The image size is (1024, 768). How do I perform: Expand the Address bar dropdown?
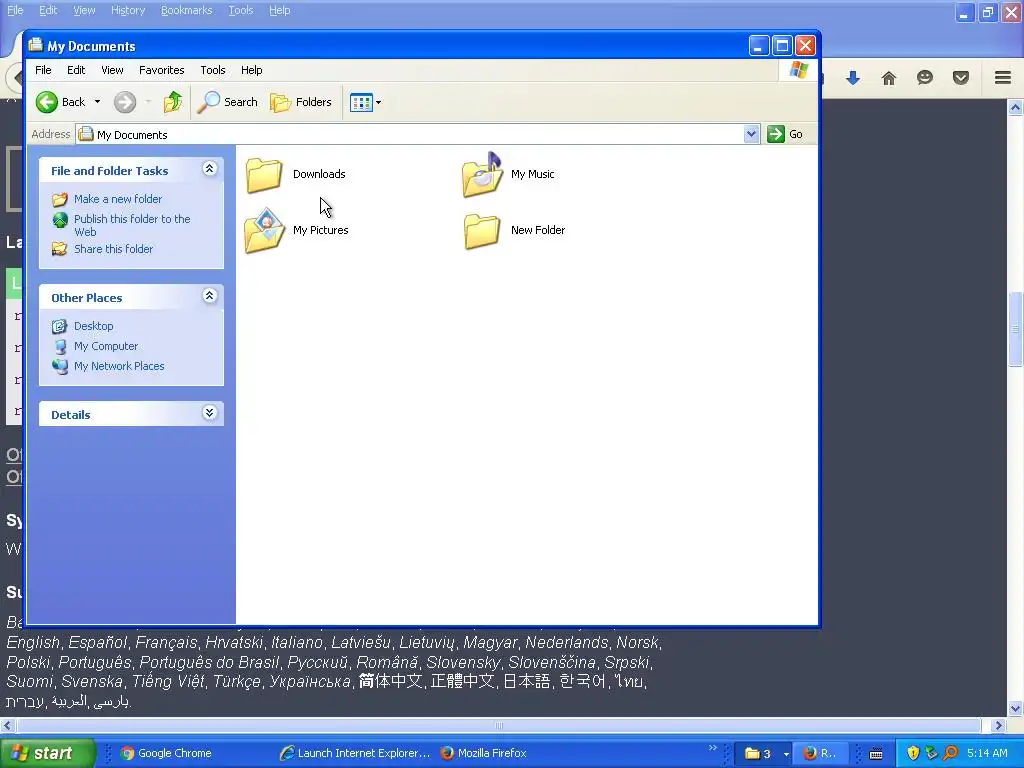click(751, 134)
